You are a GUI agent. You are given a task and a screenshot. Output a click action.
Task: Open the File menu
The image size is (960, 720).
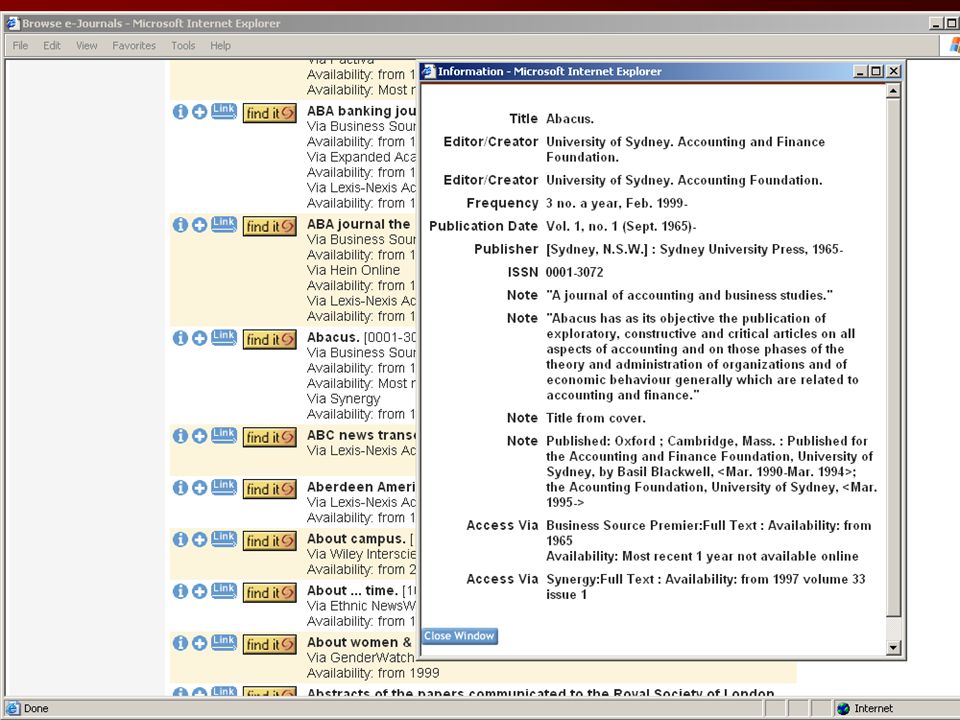(20, 45)
